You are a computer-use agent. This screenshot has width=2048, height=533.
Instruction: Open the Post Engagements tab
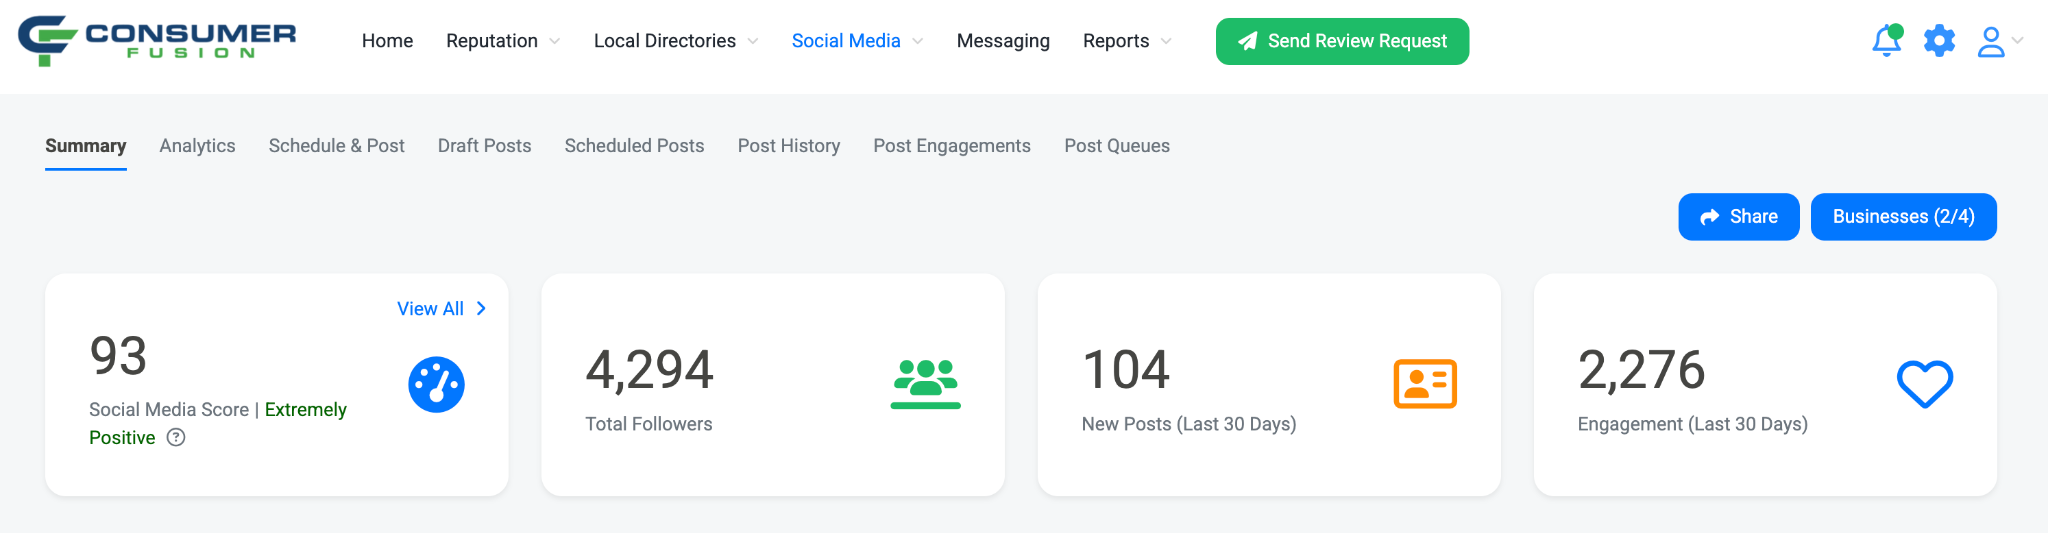[952, 146]
